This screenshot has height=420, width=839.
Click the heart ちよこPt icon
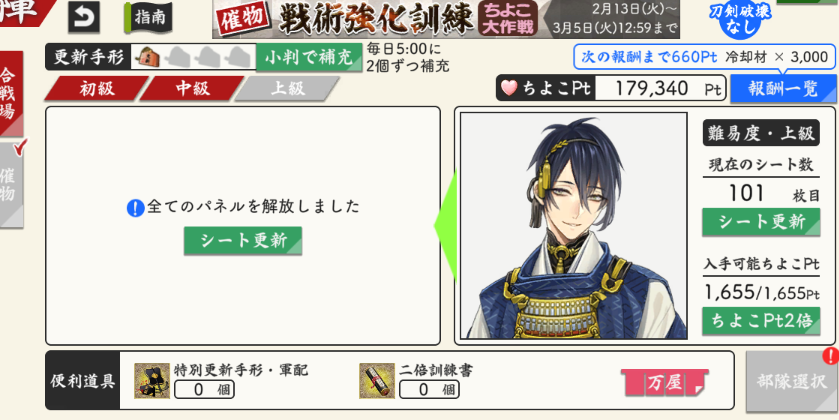click(x=509, y=88)
